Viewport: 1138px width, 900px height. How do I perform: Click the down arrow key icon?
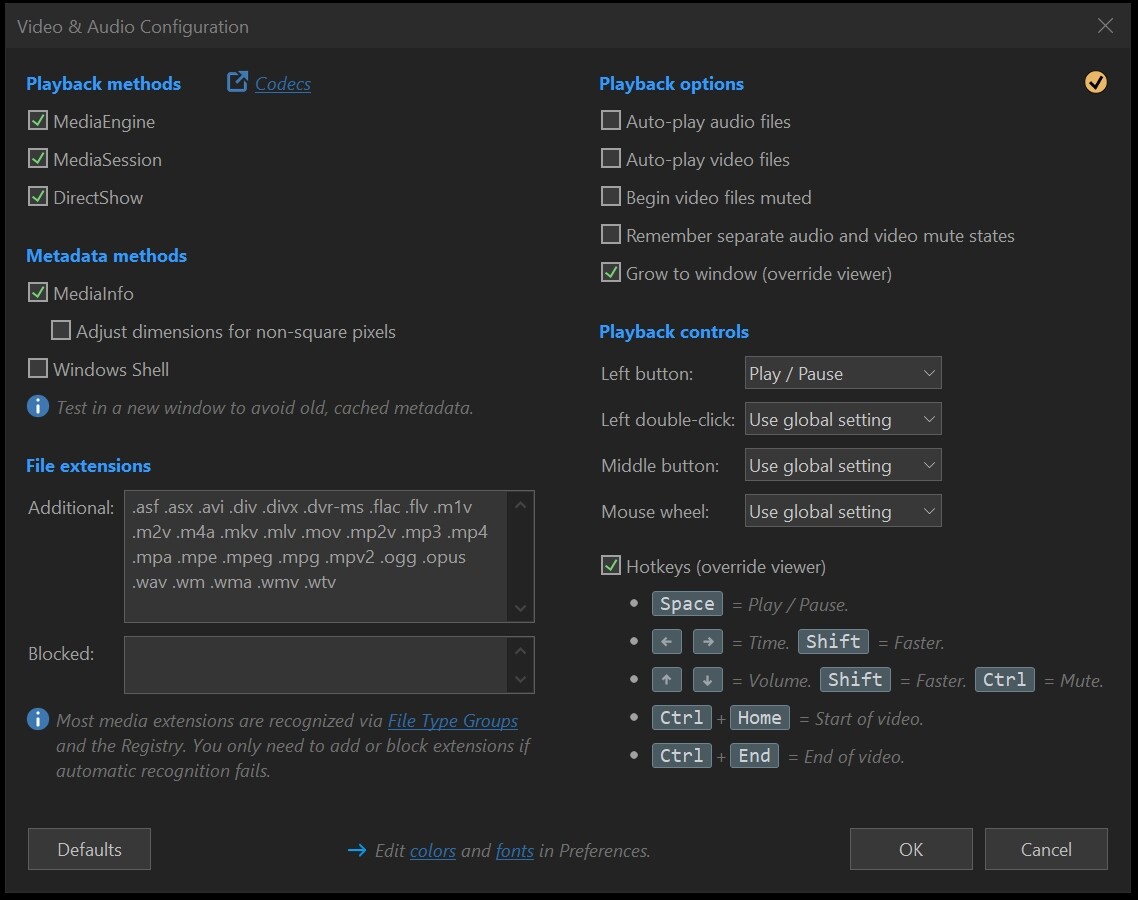click(708, 680)
